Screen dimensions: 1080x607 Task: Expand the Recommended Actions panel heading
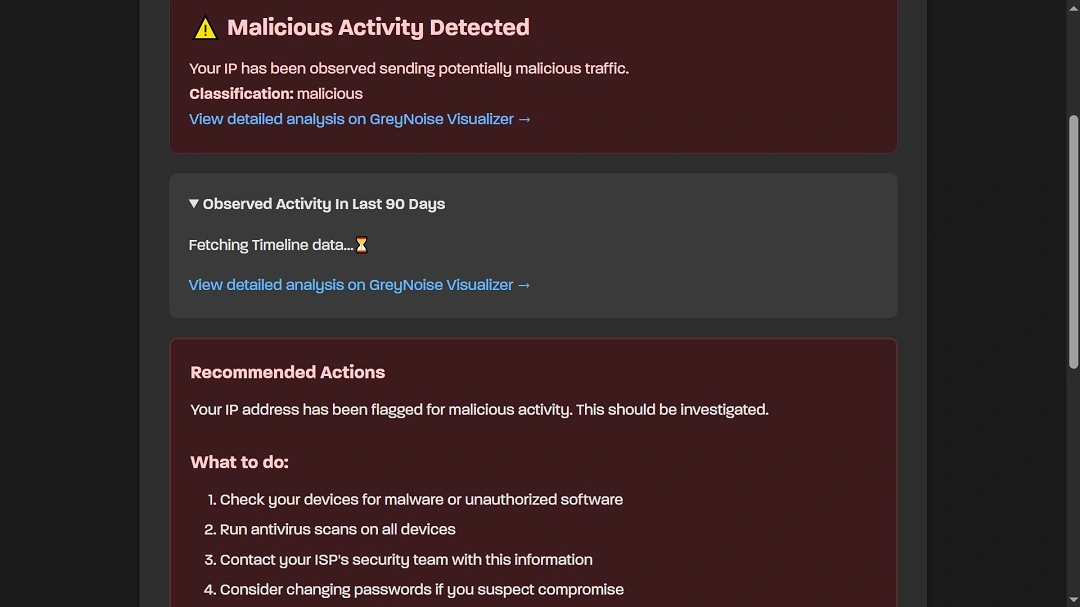(287, 371)
